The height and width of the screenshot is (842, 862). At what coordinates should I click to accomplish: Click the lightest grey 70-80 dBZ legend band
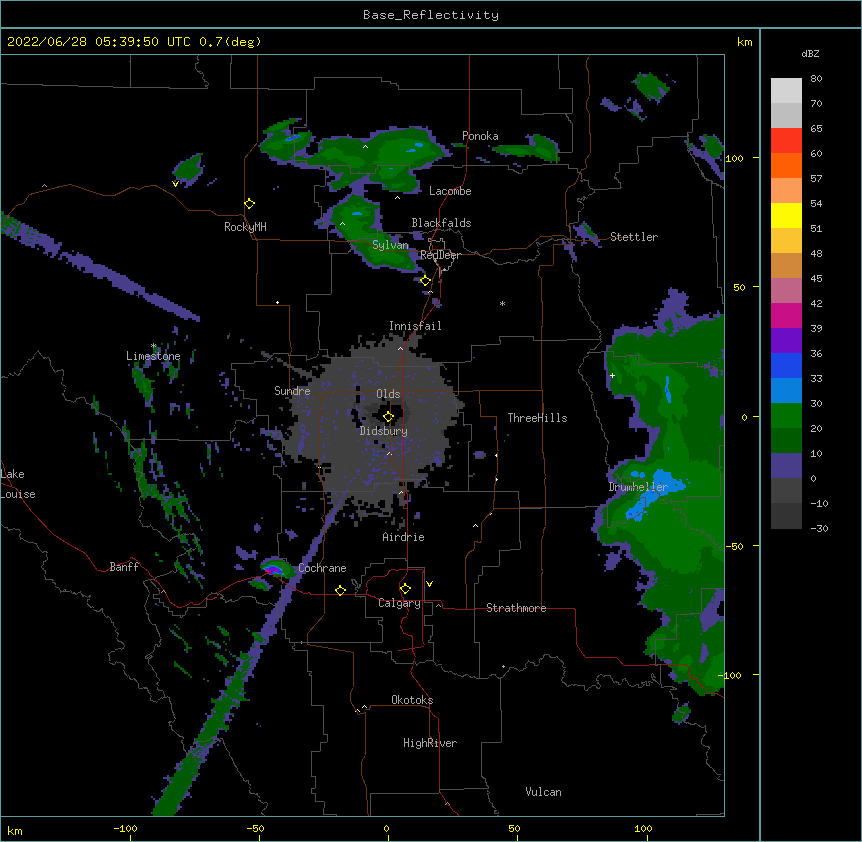click(786, 90)
